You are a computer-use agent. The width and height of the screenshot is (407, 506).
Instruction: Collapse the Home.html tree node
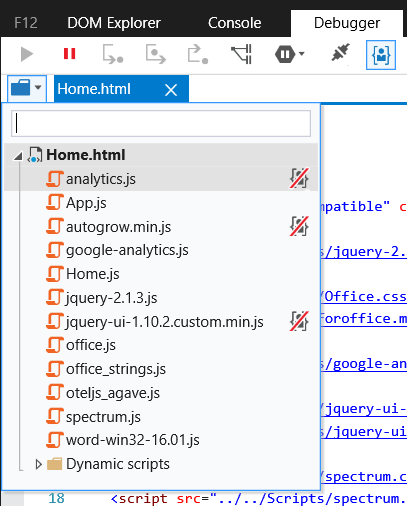click(19, 156)
